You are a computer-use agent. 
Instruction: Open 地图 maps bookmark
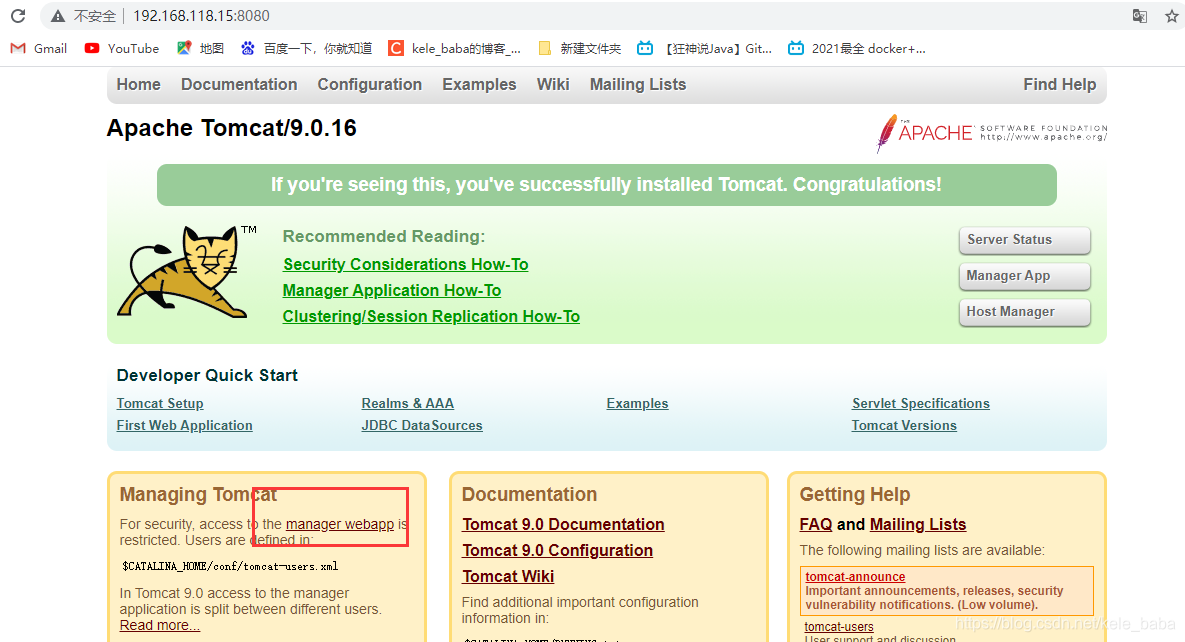click(200, 48)
